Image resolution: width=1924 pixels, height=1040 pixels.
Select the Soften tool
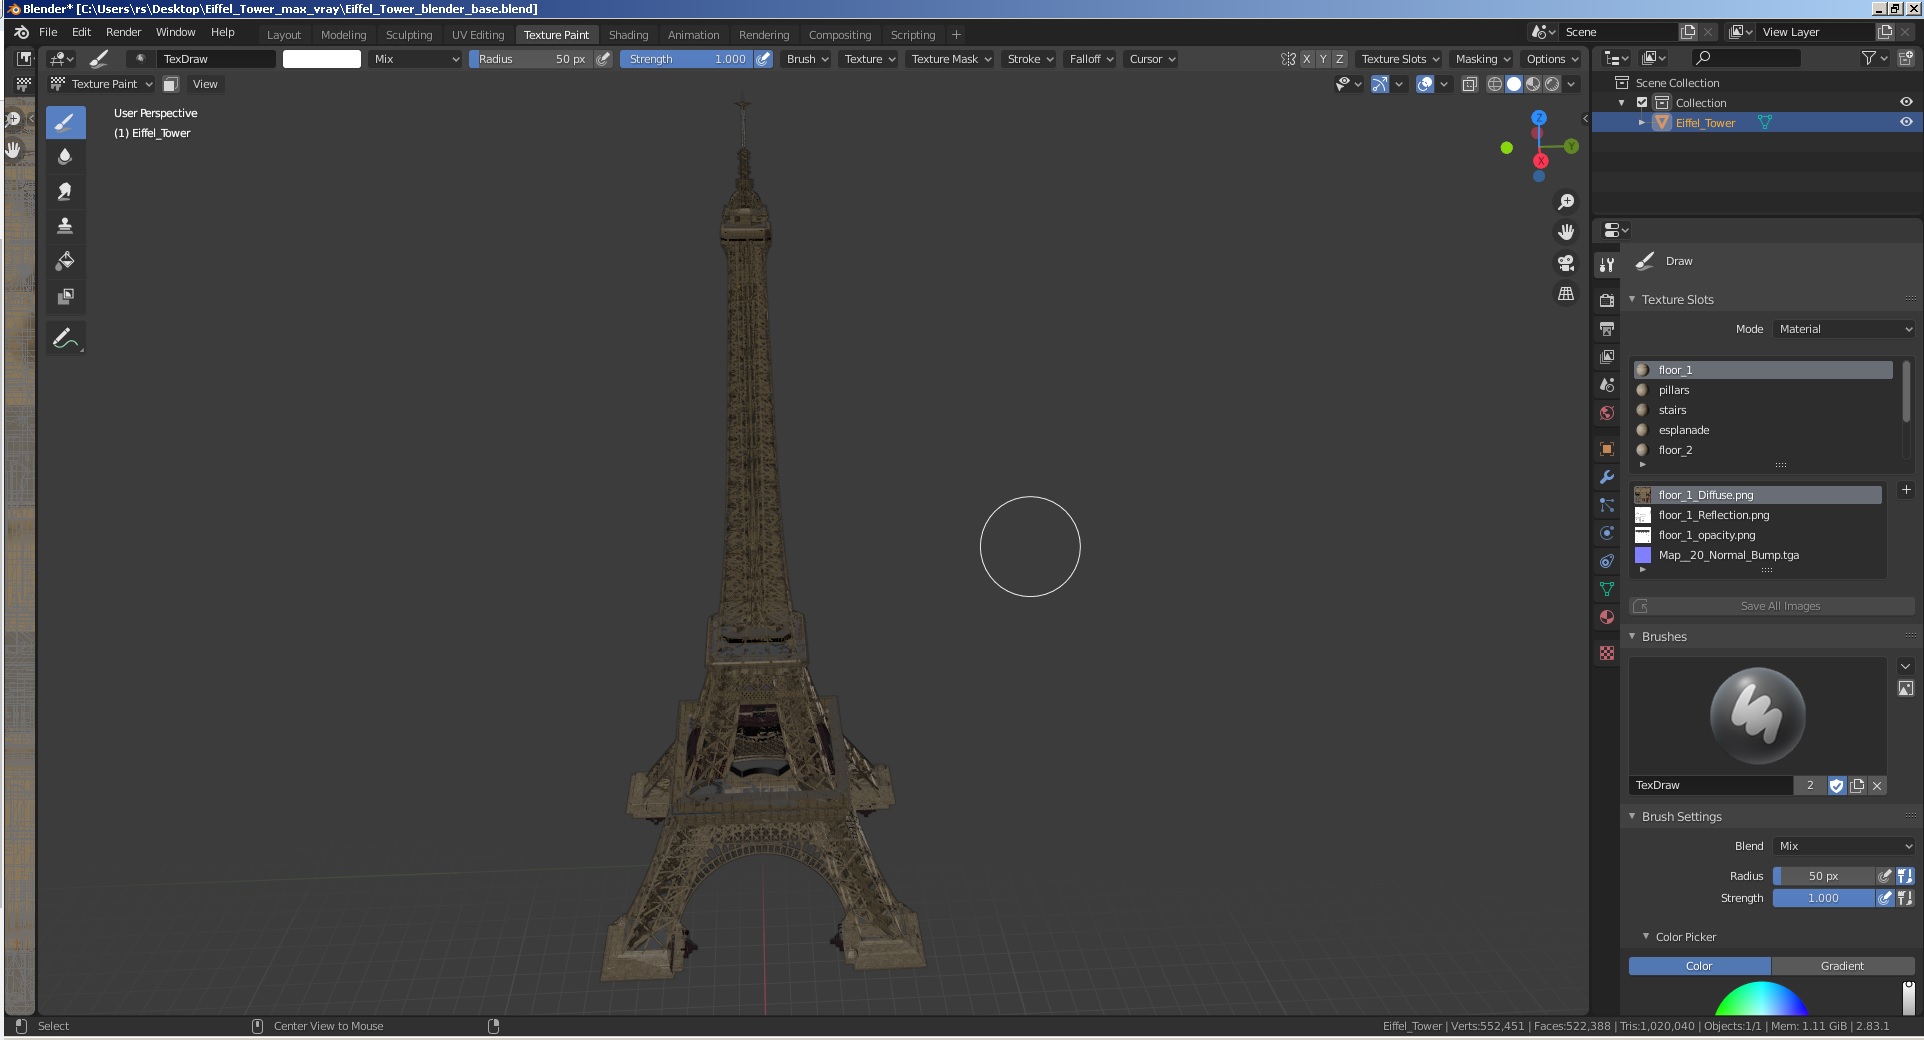pyautogui.click(x=65, y=157)
